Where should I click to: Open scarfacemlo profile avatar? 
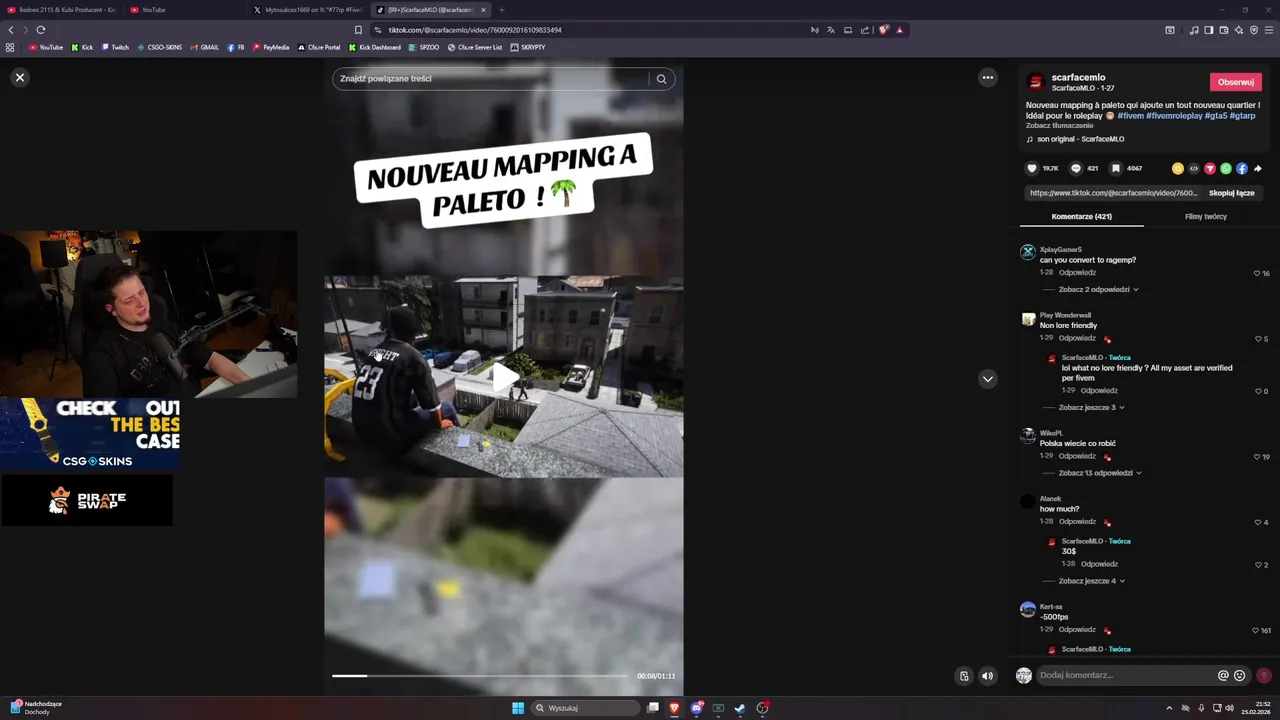1036,82
